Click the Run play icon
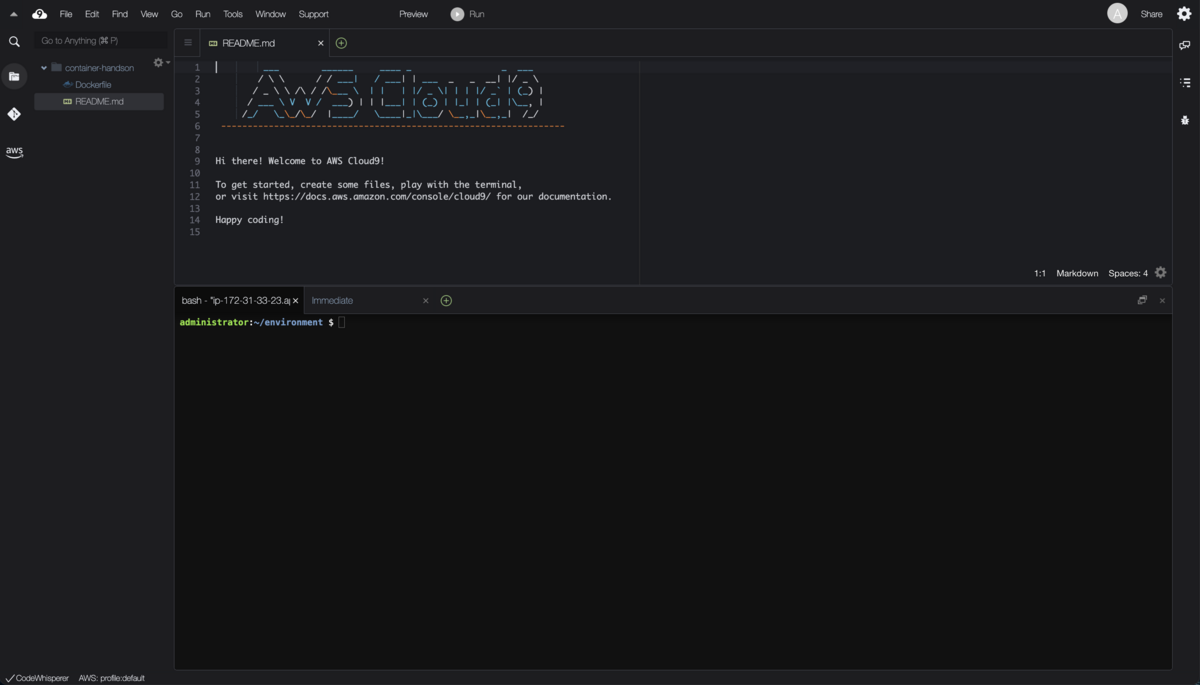Viewport: 1200px width, 685px height. (457, 14)
